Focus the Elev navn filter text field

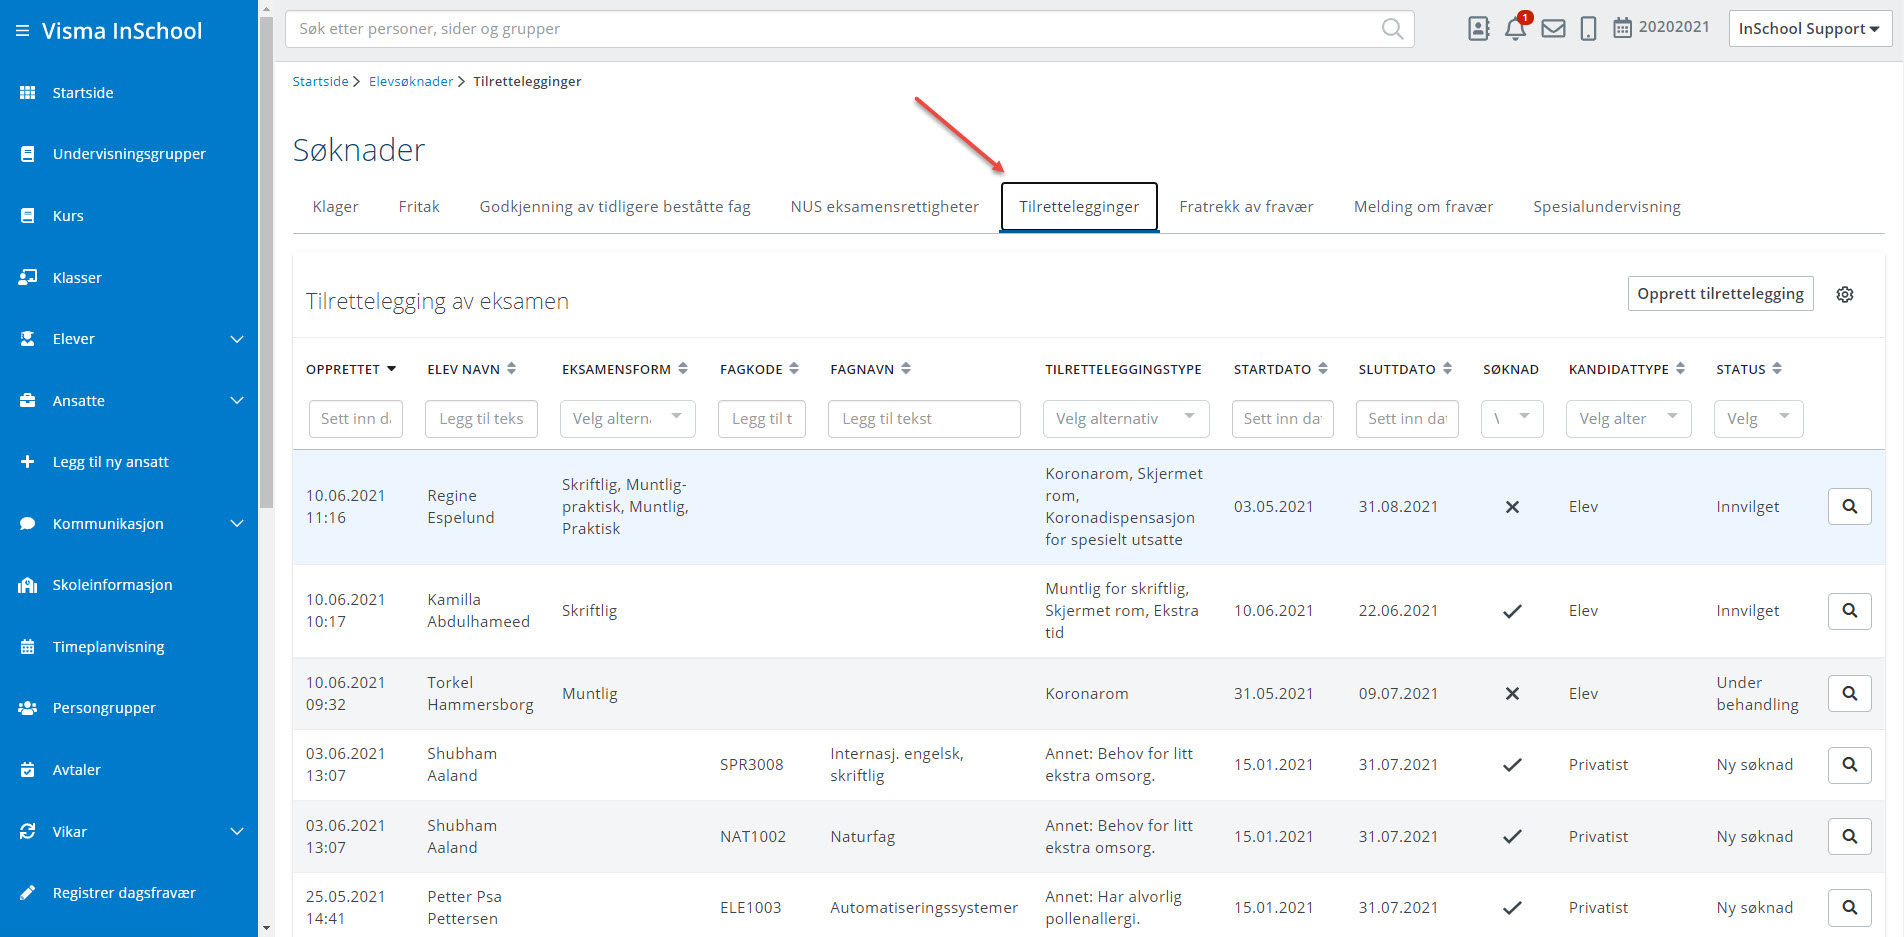tap(481, 419)
